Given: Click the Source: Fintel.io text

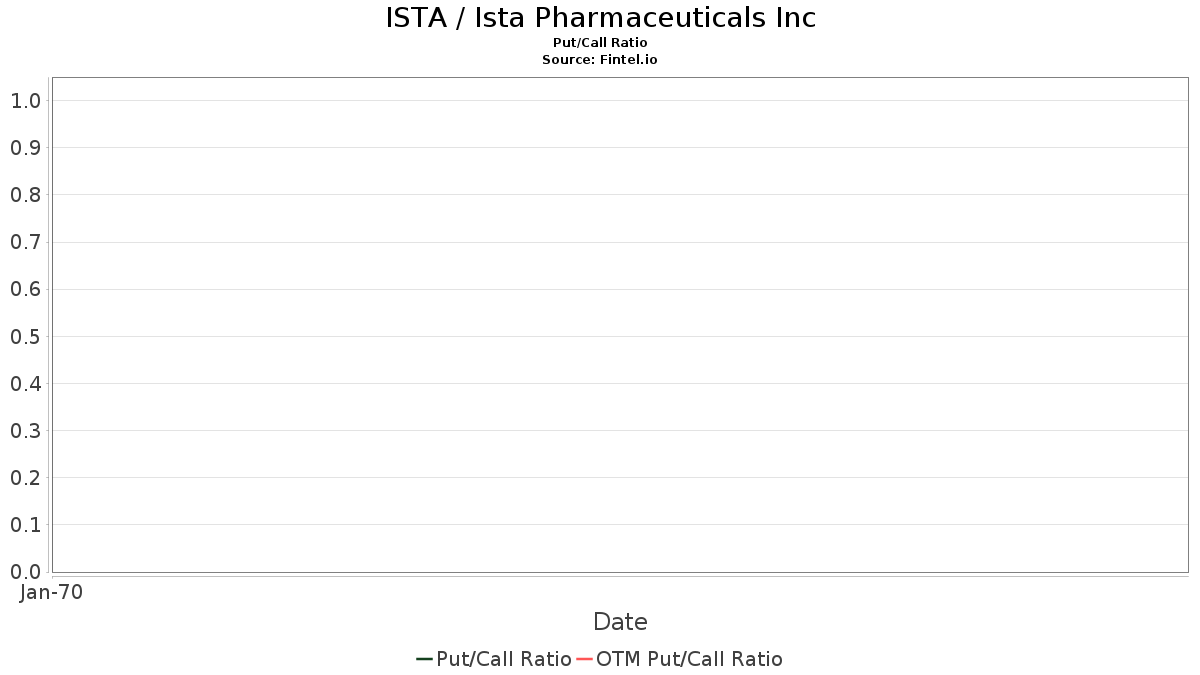Looking at the screenshot, I should [x=600, y=60].
